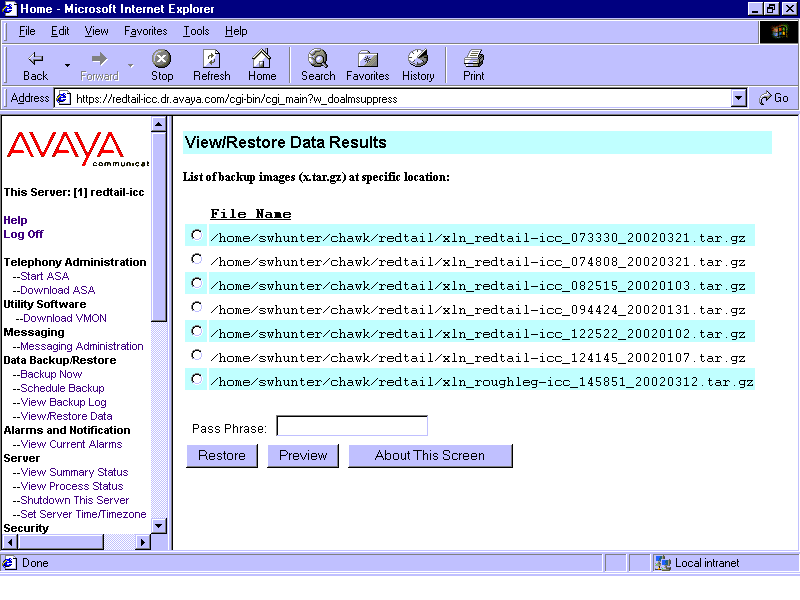This screenshot has width=800, height=600.
Task: Click the Go button beside address bar
Action: 773,98
